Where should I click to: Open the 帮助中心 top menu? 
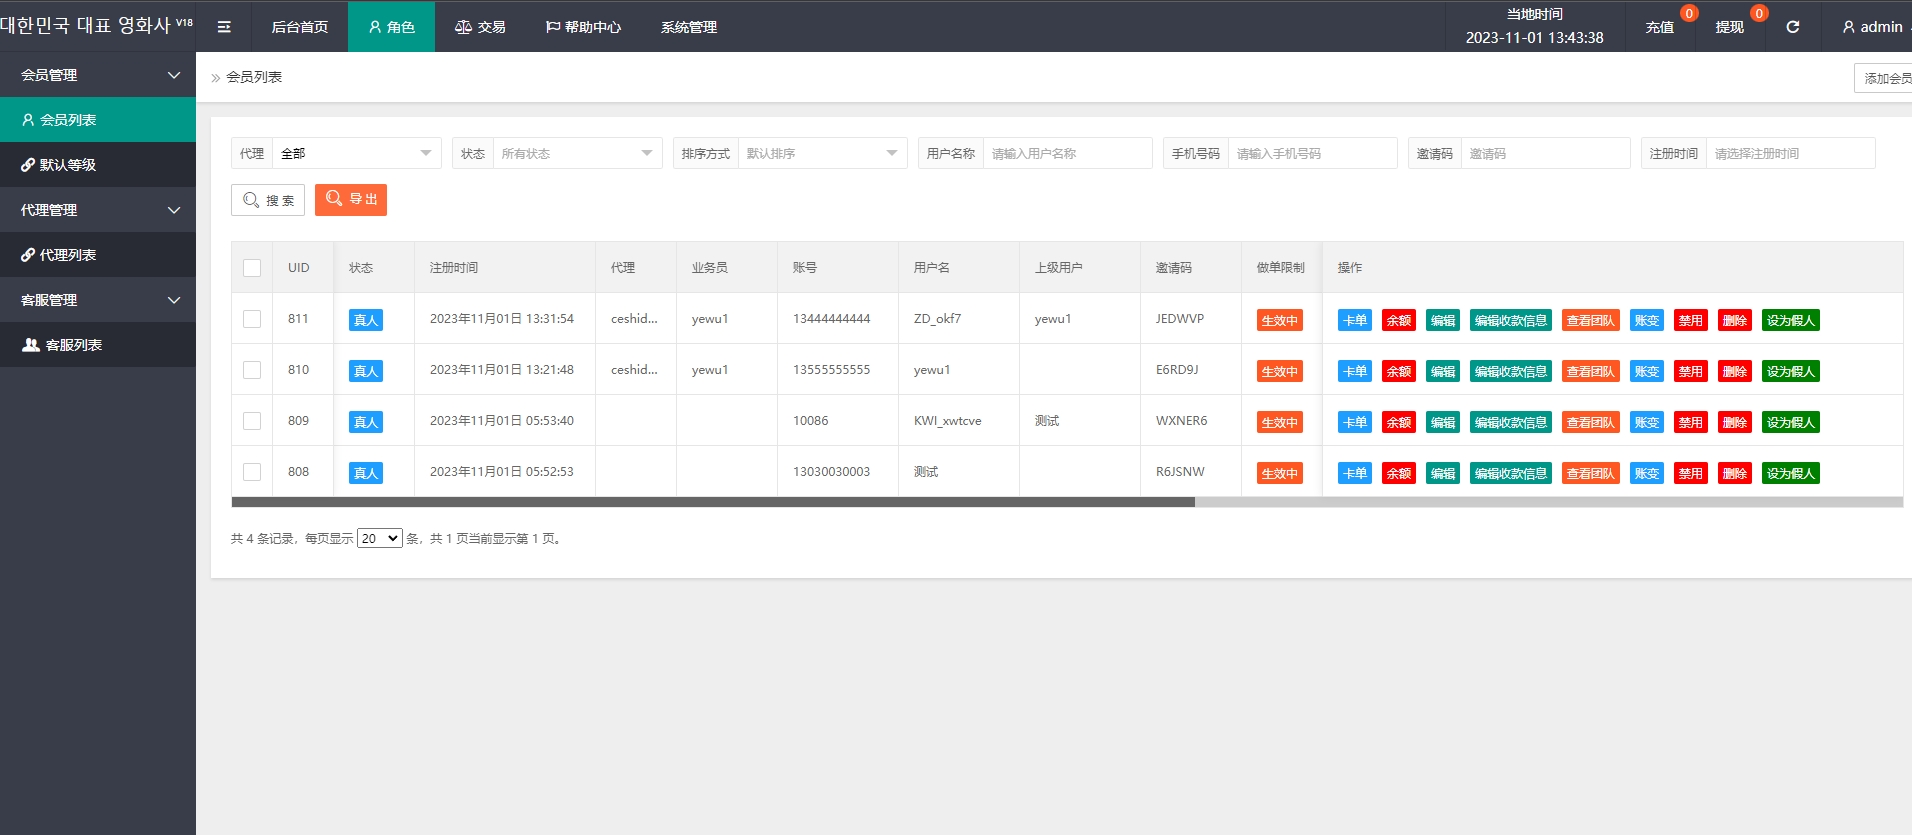point(583,27)
